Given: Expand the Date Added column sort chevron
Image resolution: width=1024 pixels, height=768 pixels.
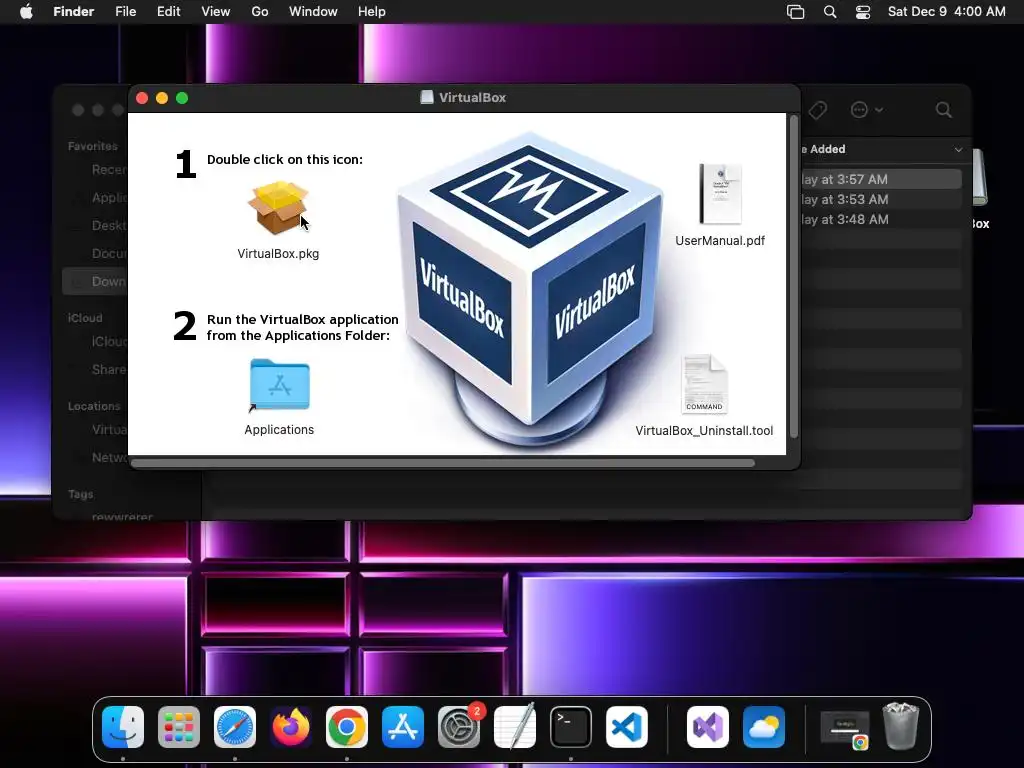Looking at the screenshot, I should 958,150.
